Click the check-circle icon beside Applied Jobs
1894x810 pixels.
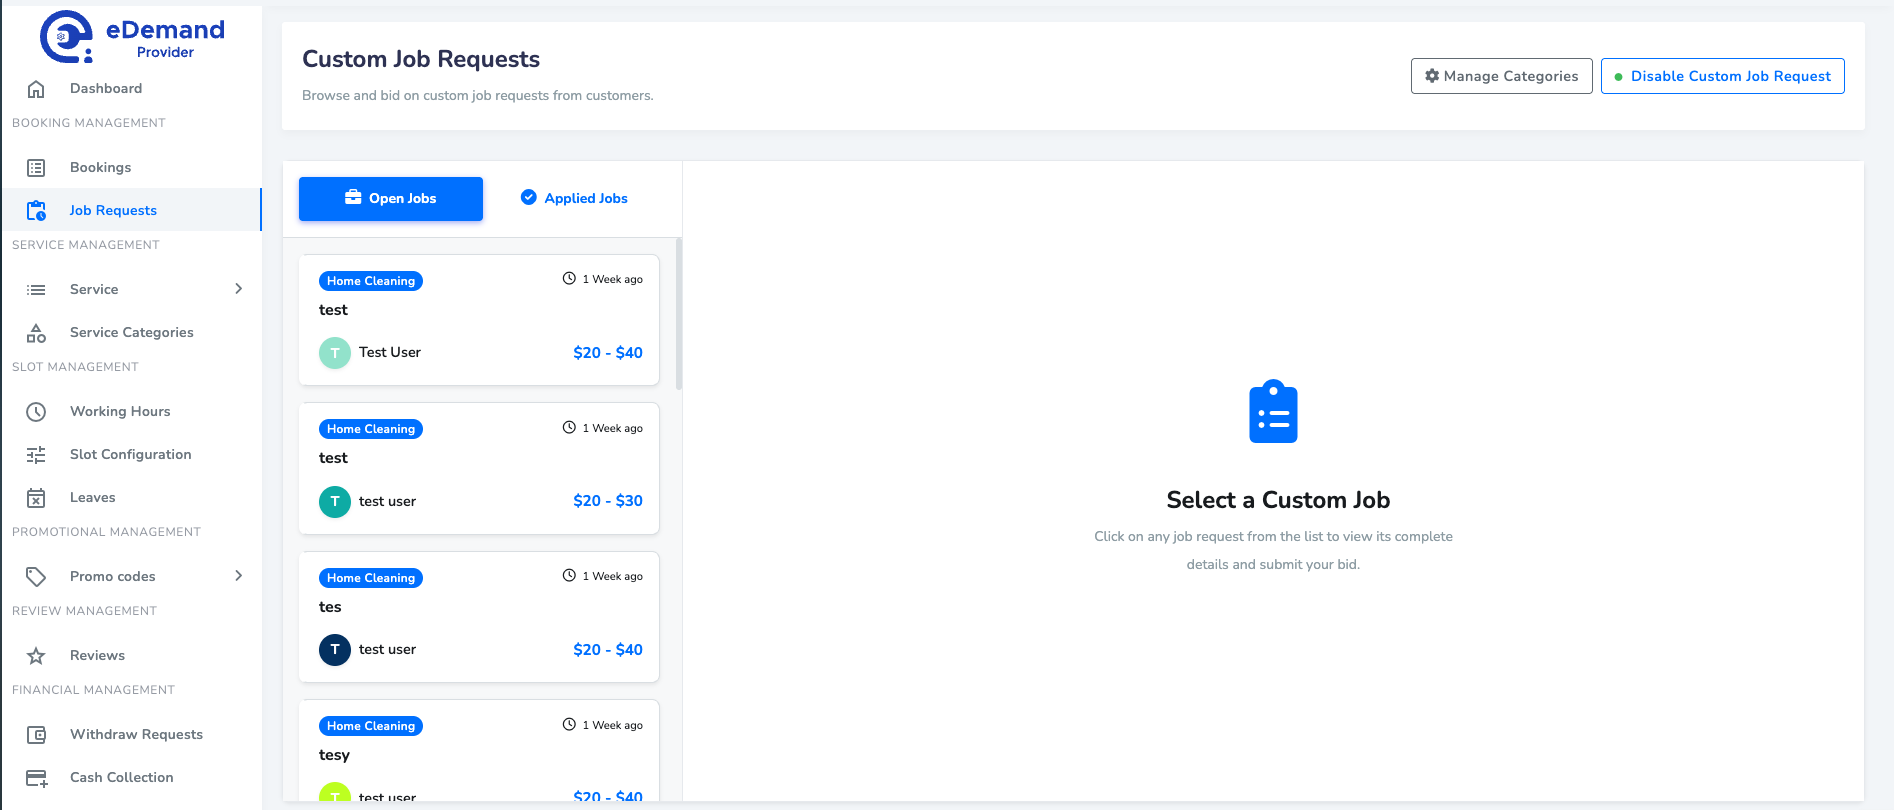click(529, 197)
